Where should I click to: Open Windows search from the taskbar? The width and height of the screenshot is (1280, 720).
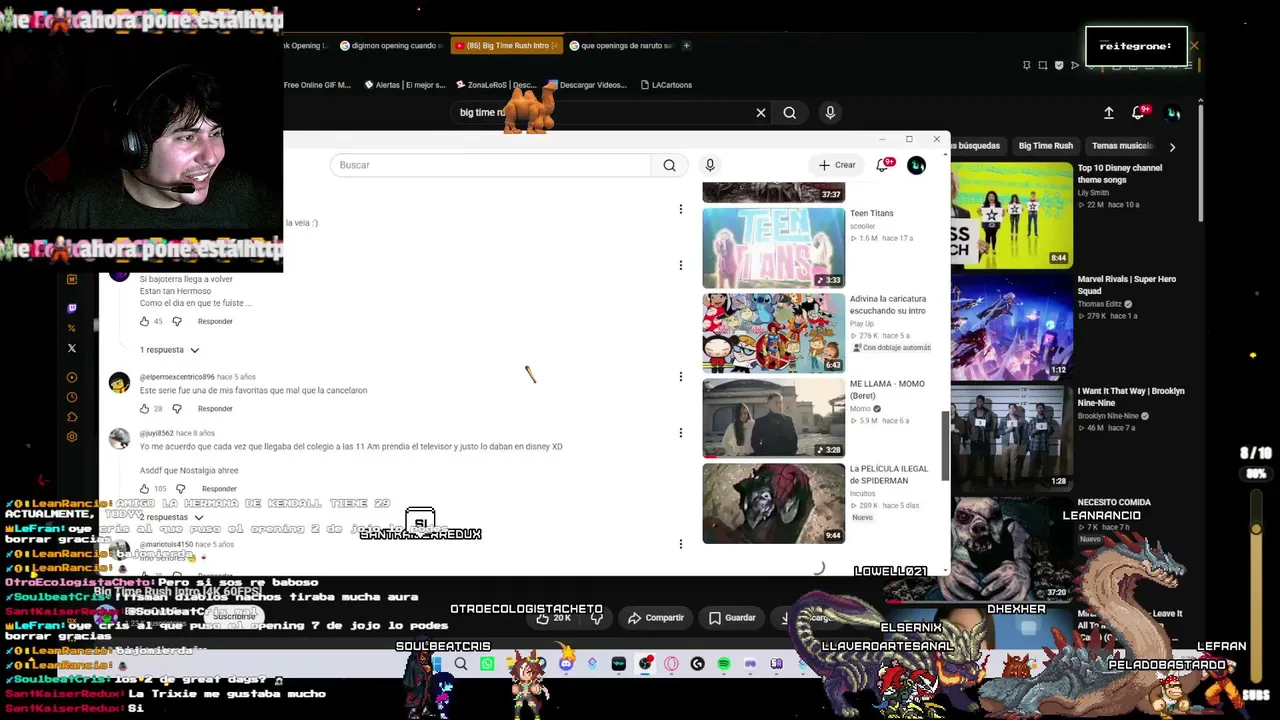pos(461,664)
